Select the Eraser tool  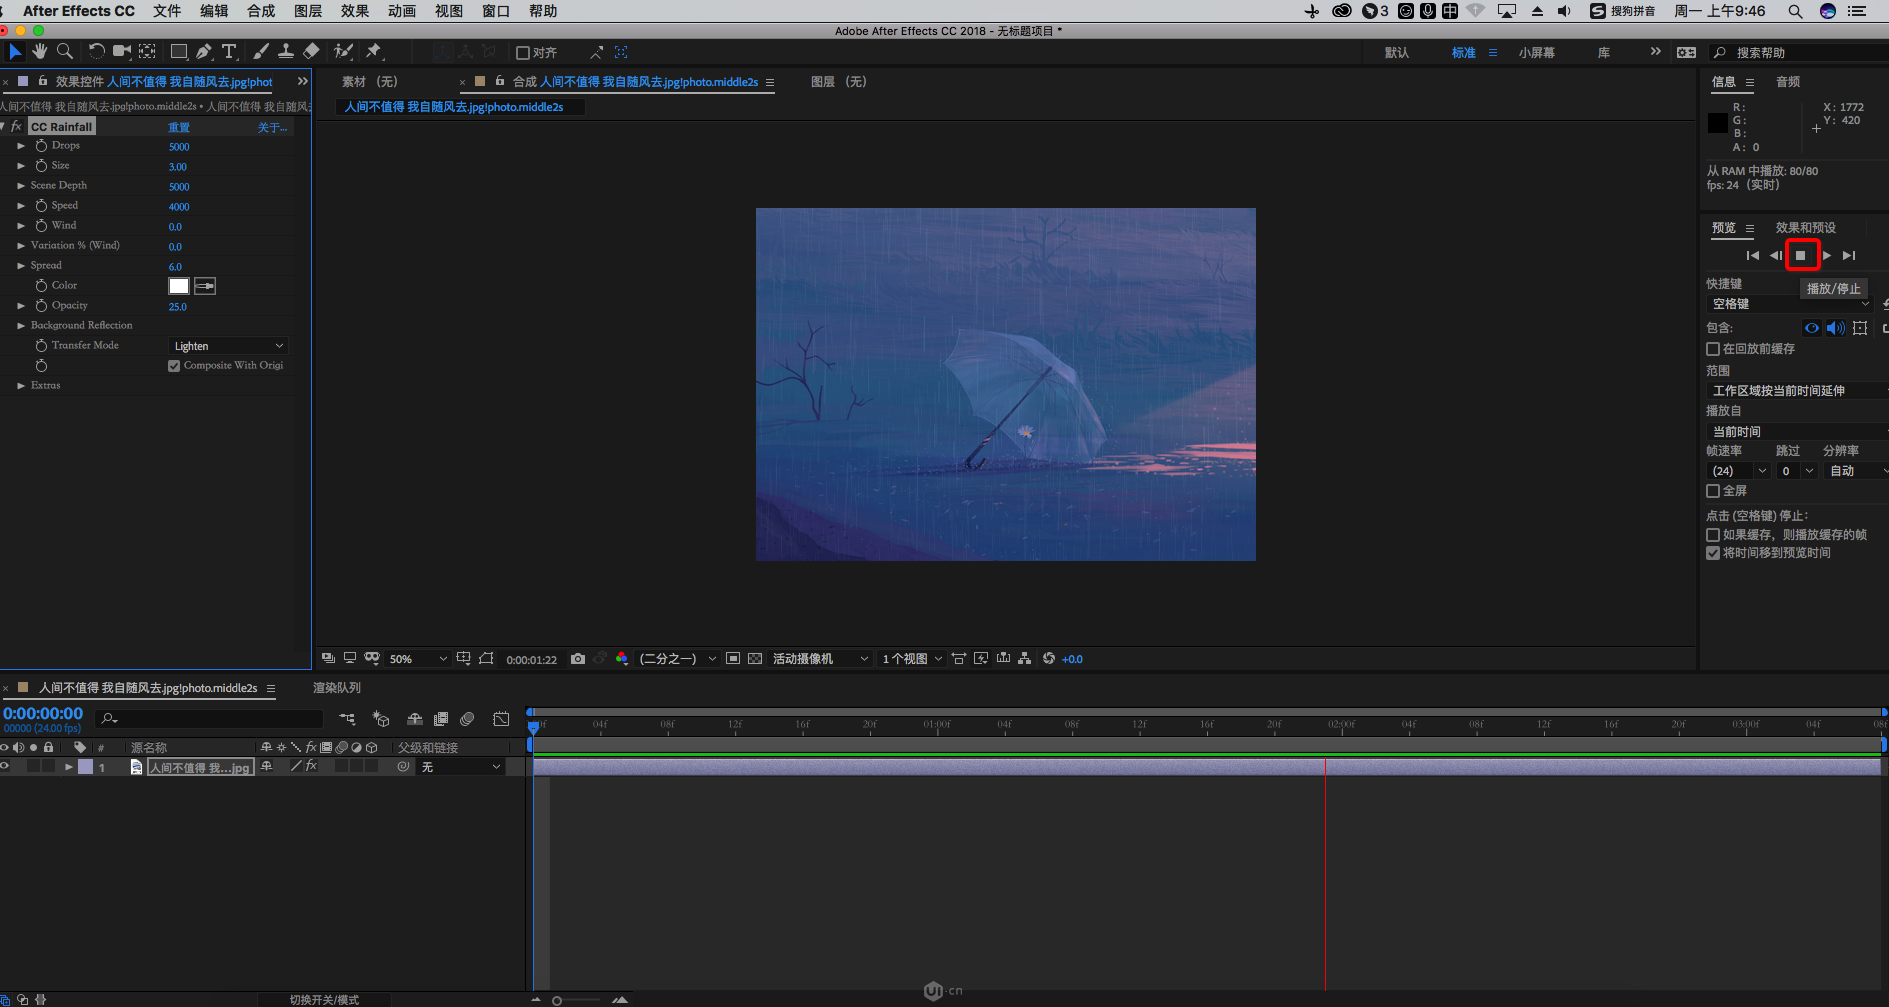pos(311,51)
